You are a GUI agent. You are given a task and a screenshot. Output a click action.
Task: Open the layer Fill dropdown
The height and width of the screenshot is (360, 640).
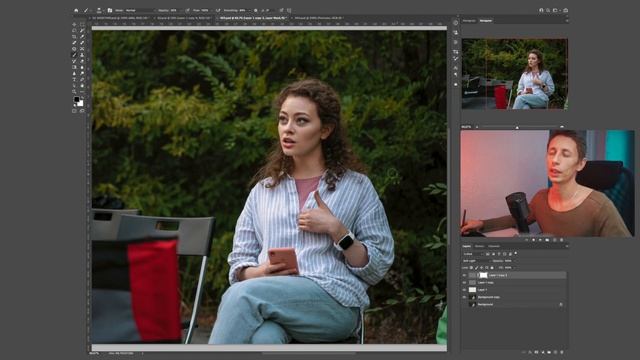[x=515, y=268]
